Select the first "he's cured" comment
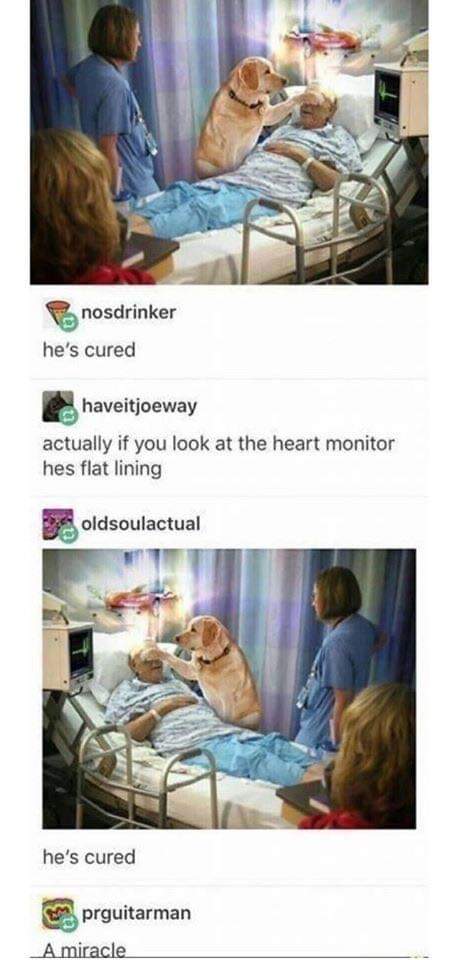This screenshot has width=467, height=960. (x=89, y=350)
